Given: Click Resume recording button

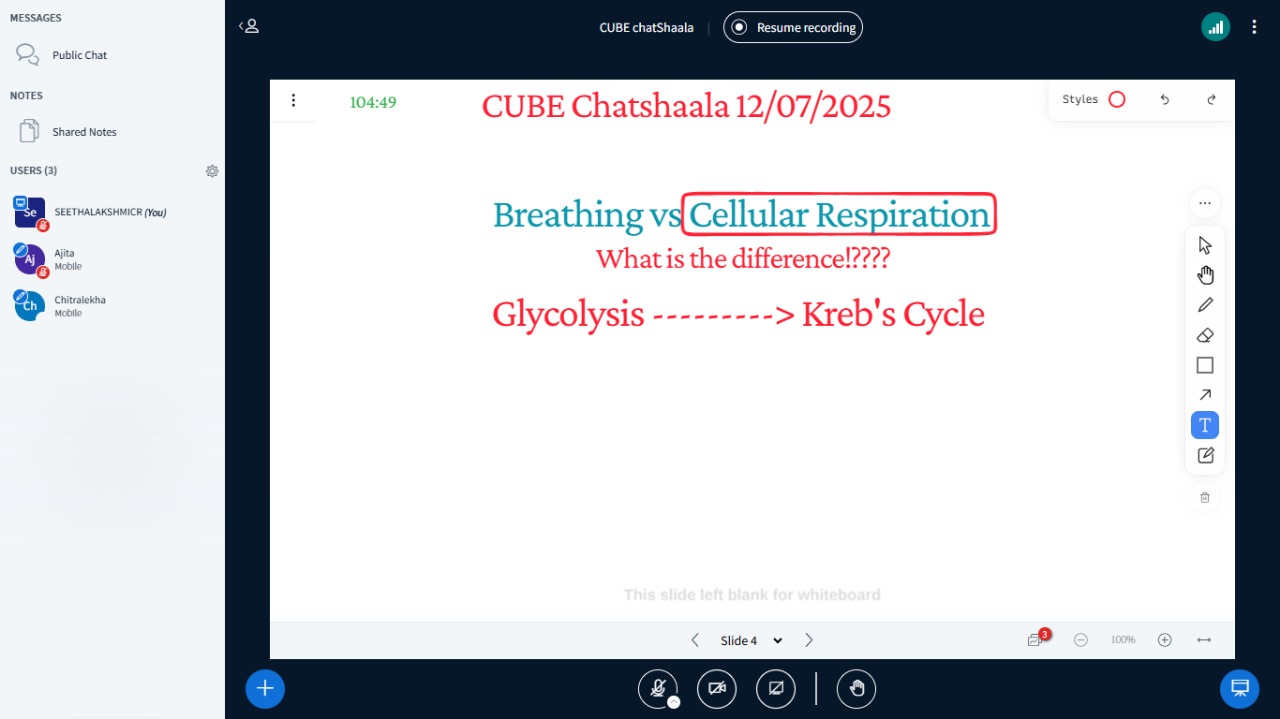Looking at the screenshot, I should tap(793, 27).
